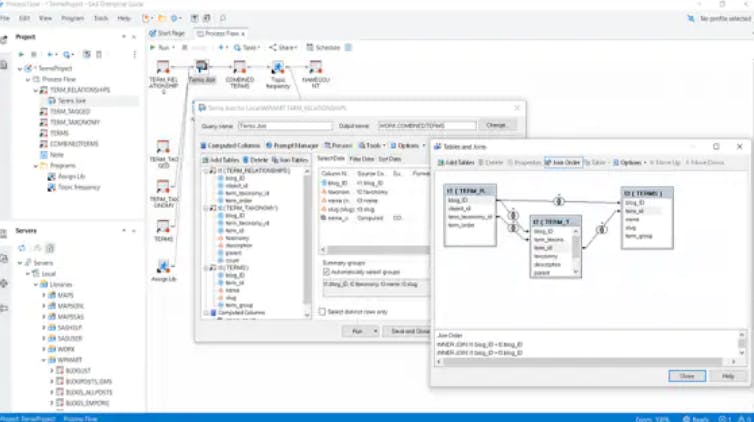Collapse the Programs folder in Project tree
754x422 pixels.
point(36,166)
